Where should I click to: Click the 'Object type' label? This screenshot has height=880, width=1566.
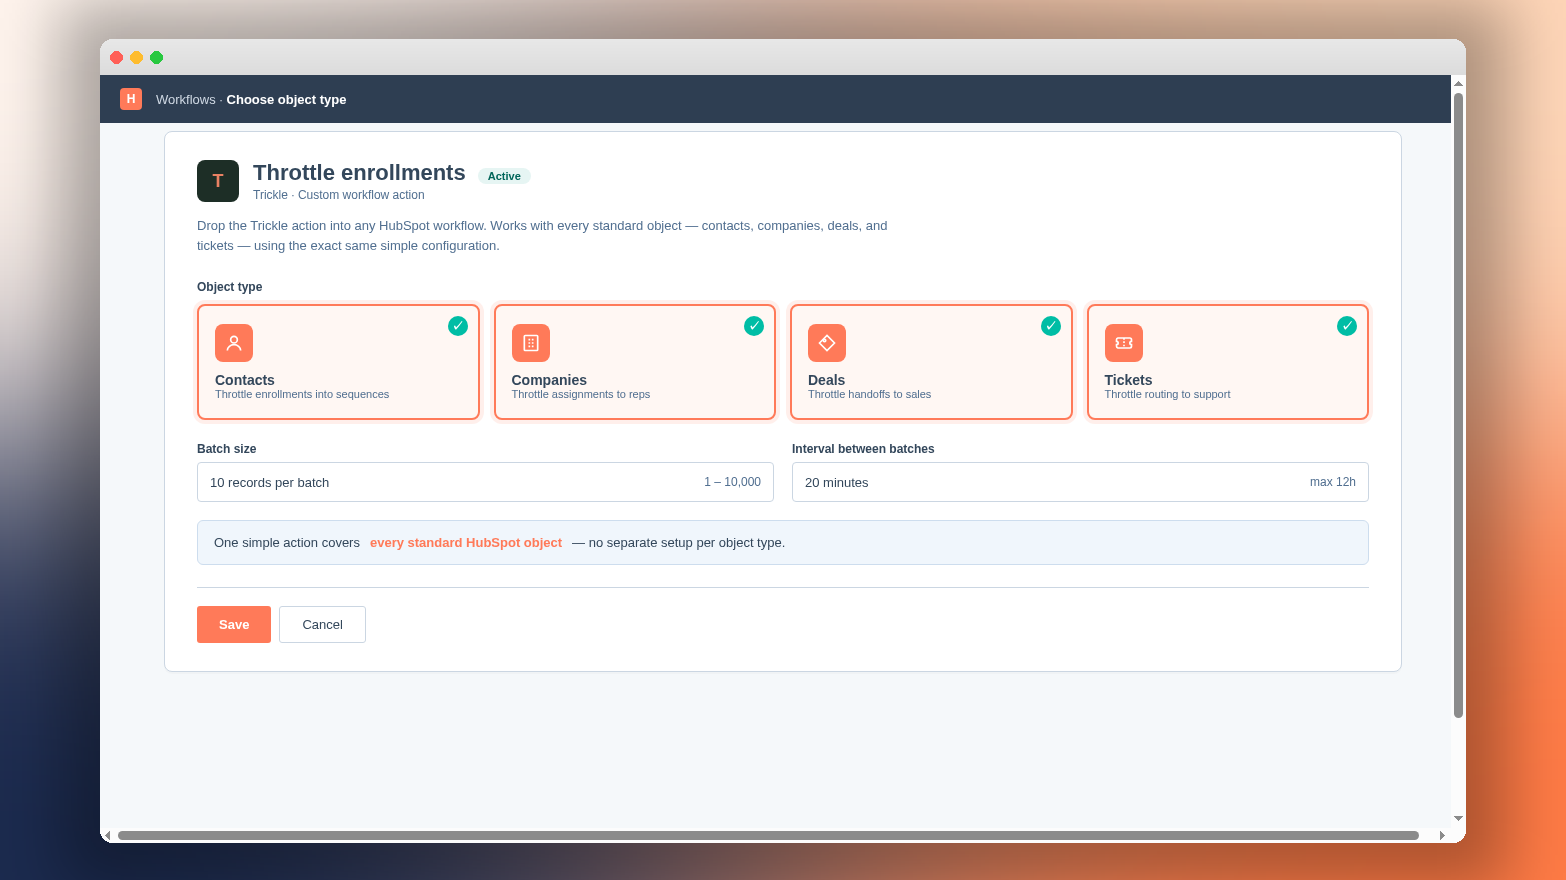click(230, 287)
